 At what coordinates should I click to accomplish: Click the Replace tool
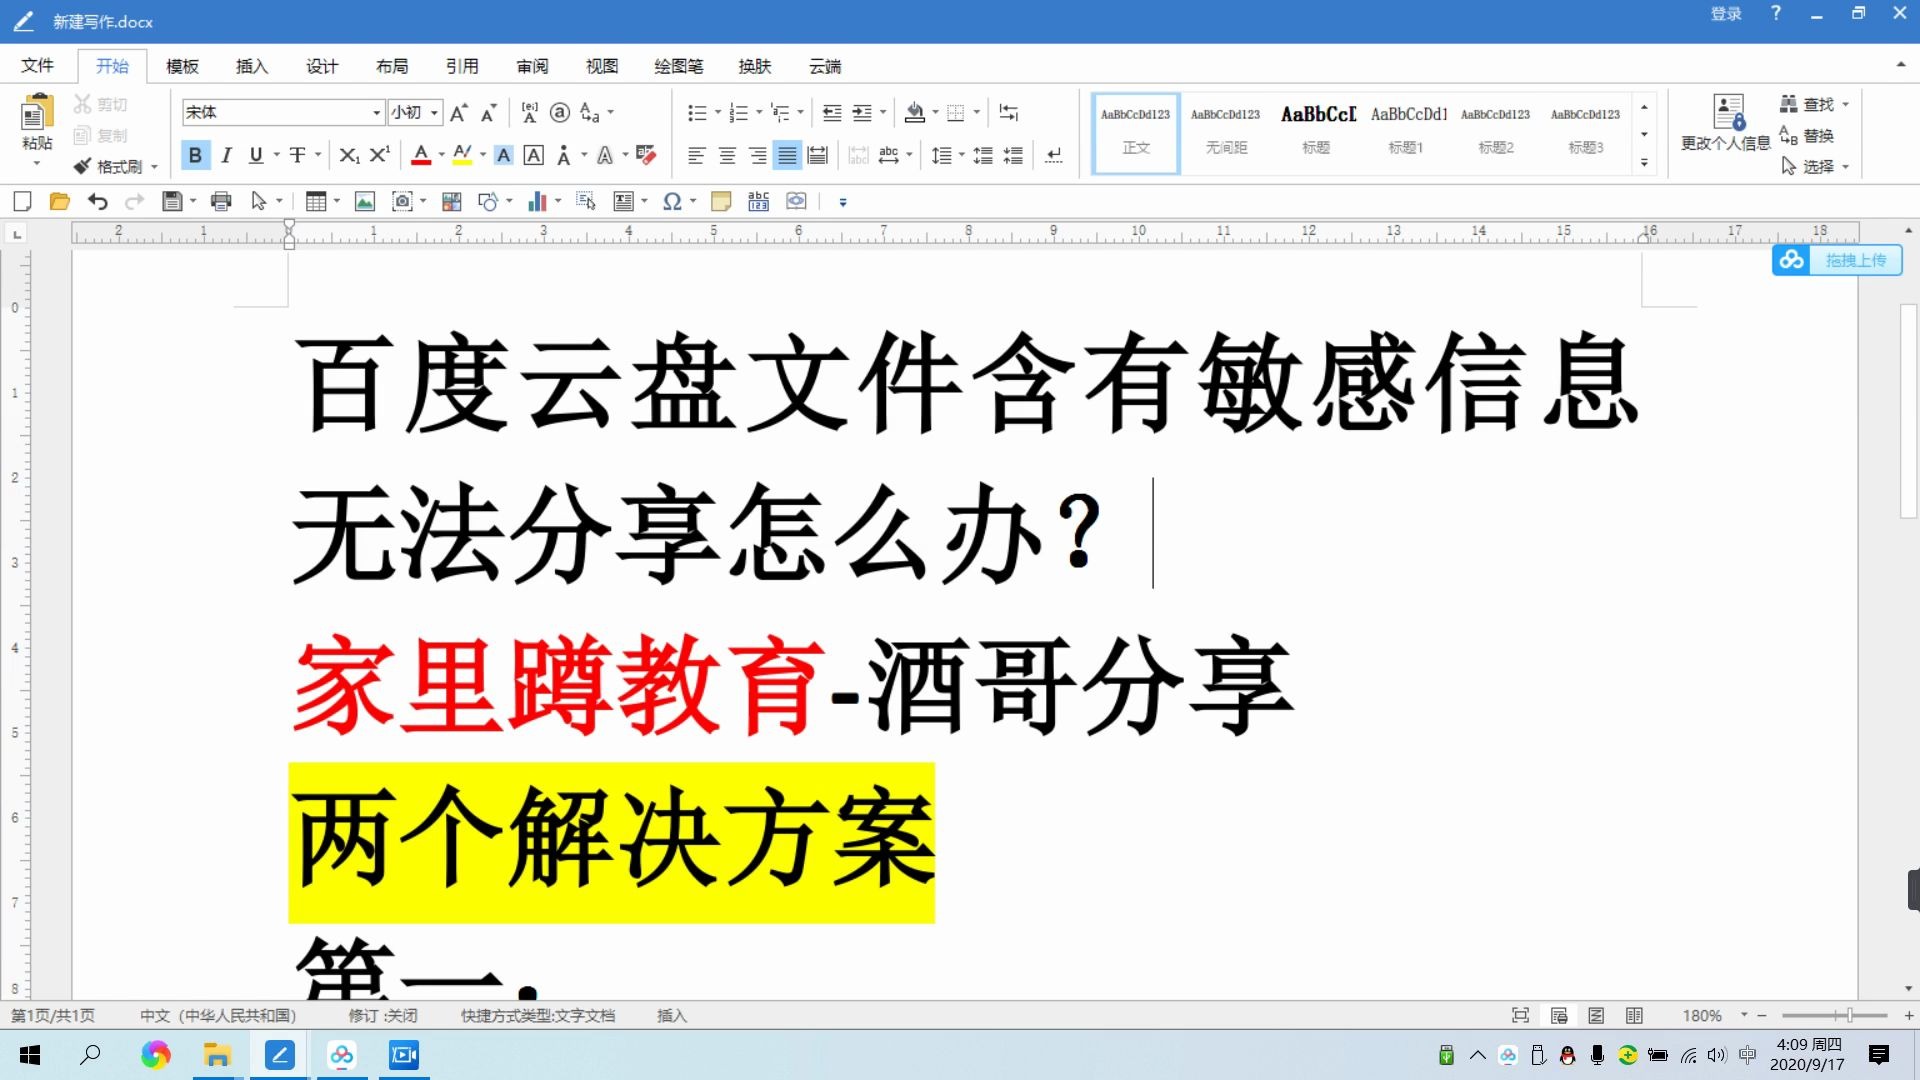tap(1808, 136)
